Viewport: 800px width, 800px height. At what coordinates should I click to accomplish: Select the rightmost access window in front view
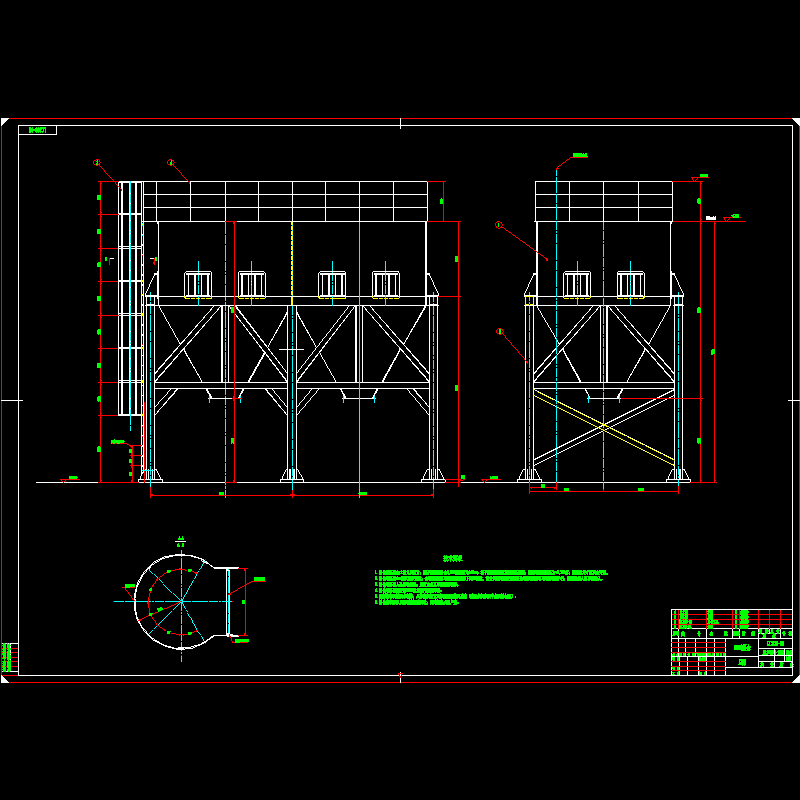[386, 284]
